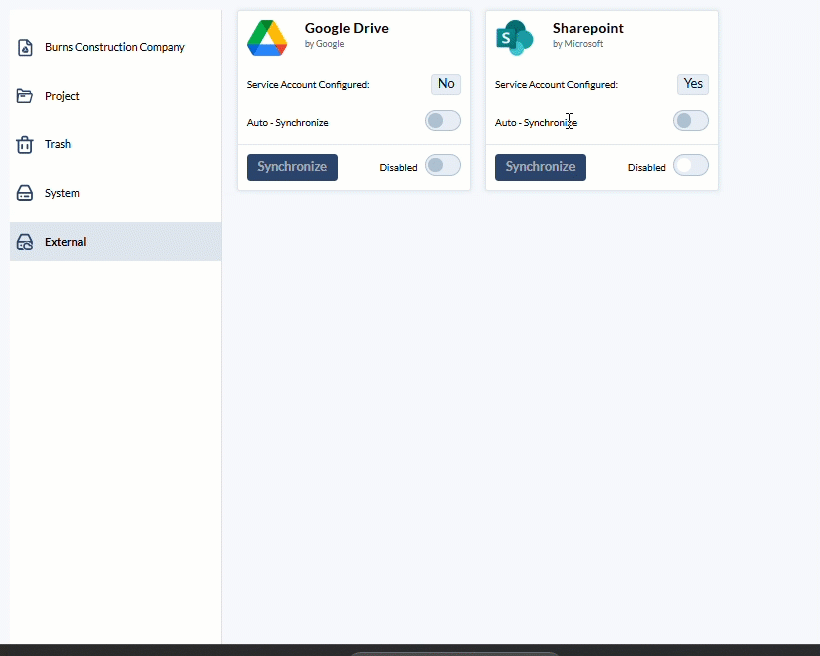Click the Project folder icon
The height and width of the screenshot is (656, 820).
[25, 96]
